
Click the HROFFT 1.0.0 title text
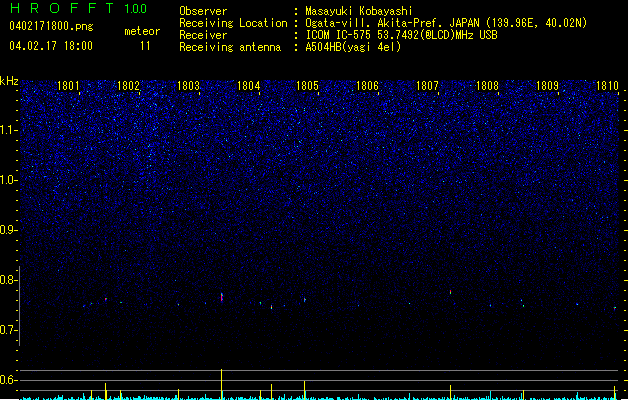(78, 8)
